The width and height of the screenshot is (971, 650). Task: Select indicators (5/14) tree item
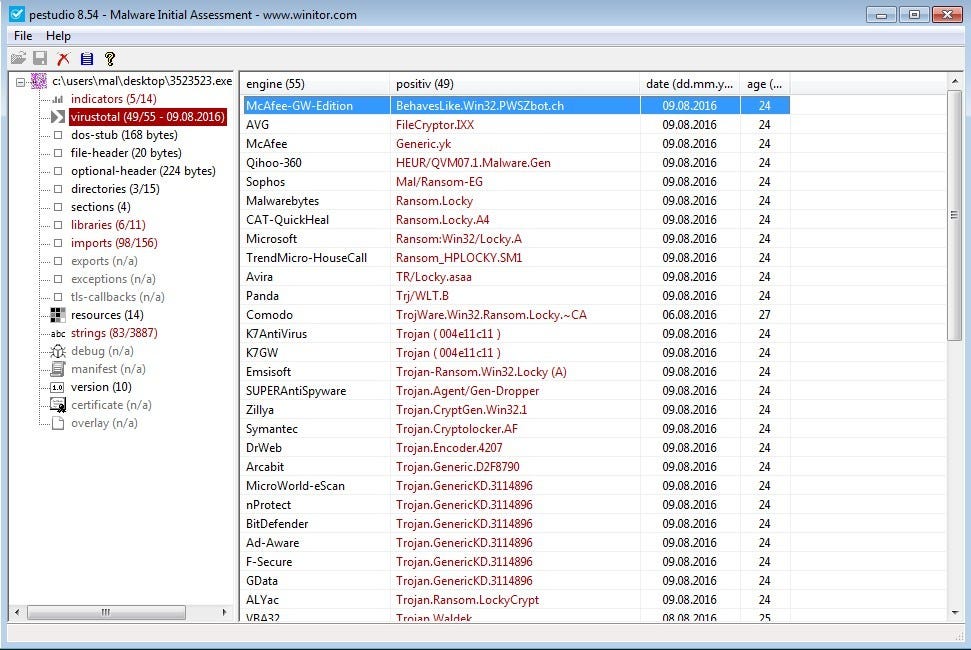coord(113,99)
